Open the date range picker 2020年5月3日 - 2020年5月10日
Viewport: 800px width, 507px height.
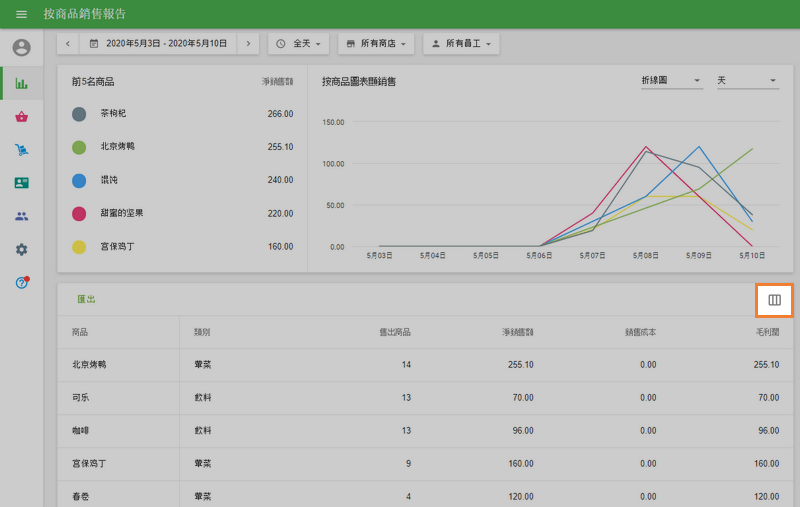click(158, 44)
